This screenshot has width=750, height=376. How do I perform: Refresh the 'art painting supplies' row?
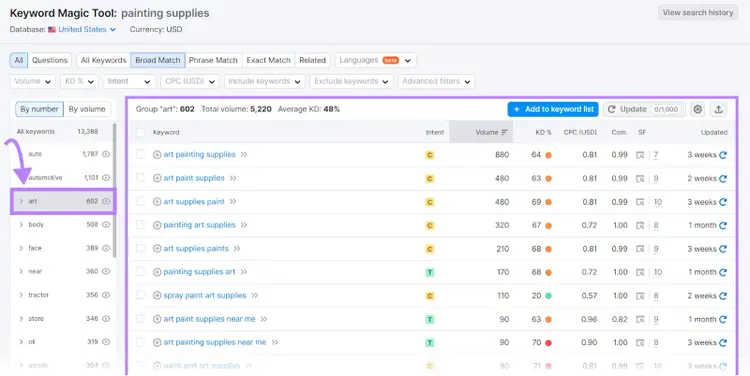pyautogui.click(x=723, y=155)
